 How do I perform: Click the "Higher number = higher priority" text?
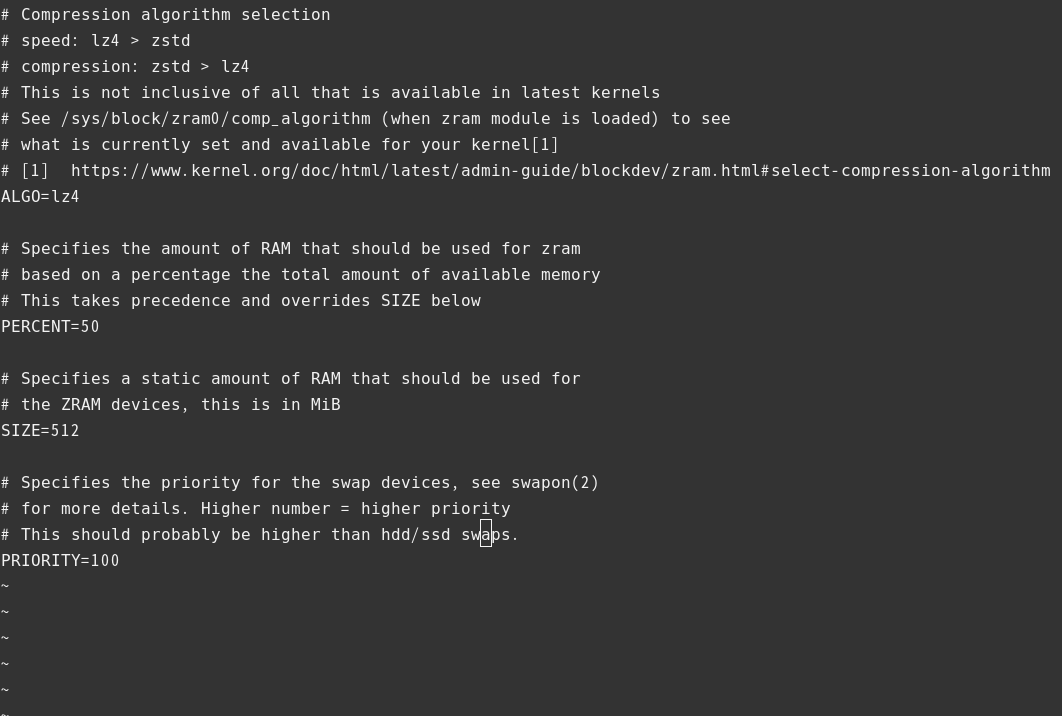click(x=355, y=509)
